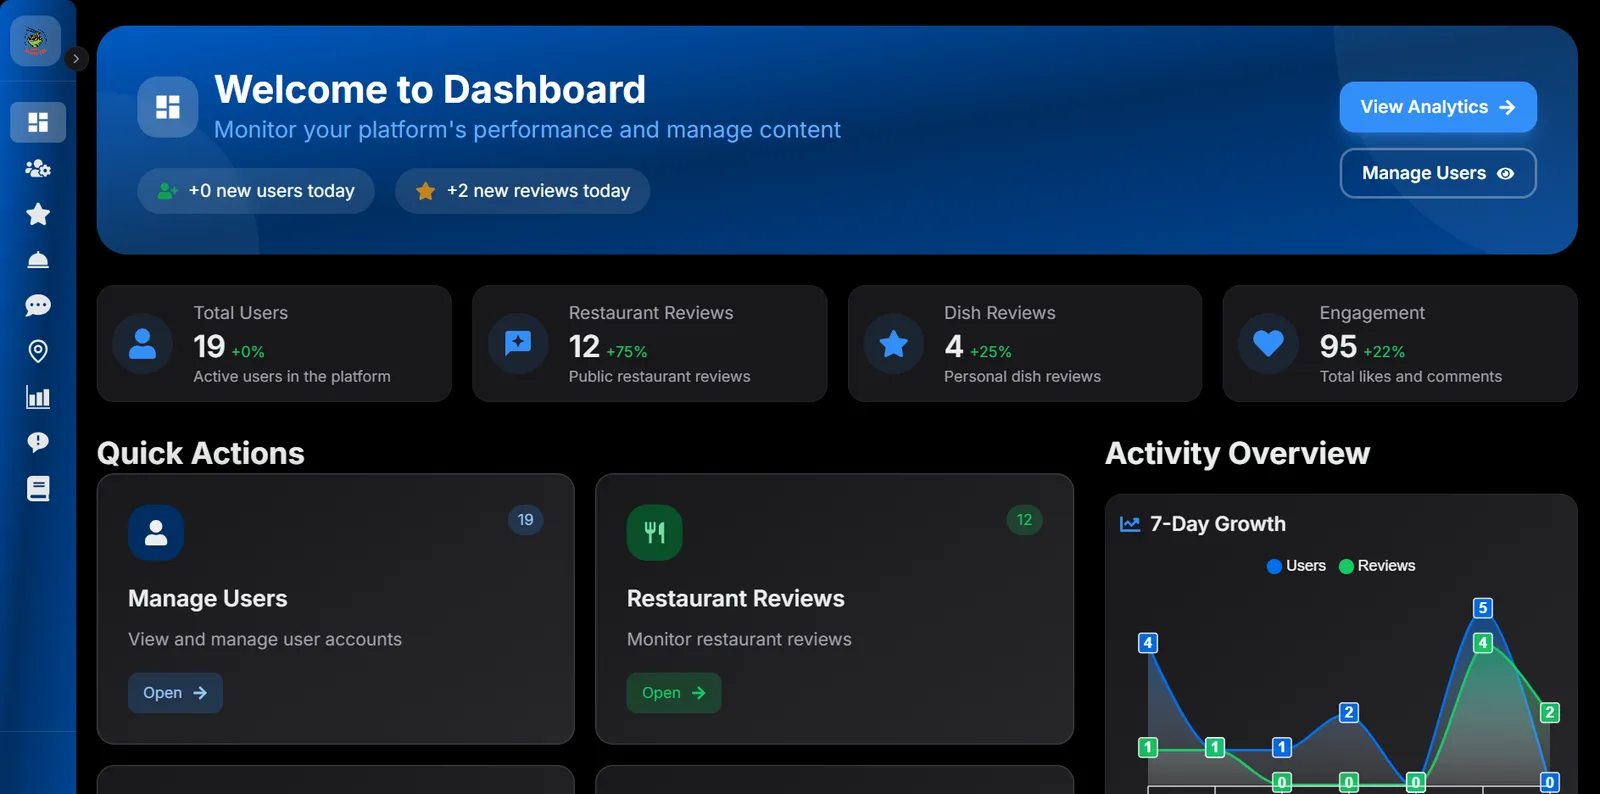The height and width of the screenshot is (794, 1600).
Task: Click the dashboard grid icon beside the Welcome title
Action: (168, 107)
